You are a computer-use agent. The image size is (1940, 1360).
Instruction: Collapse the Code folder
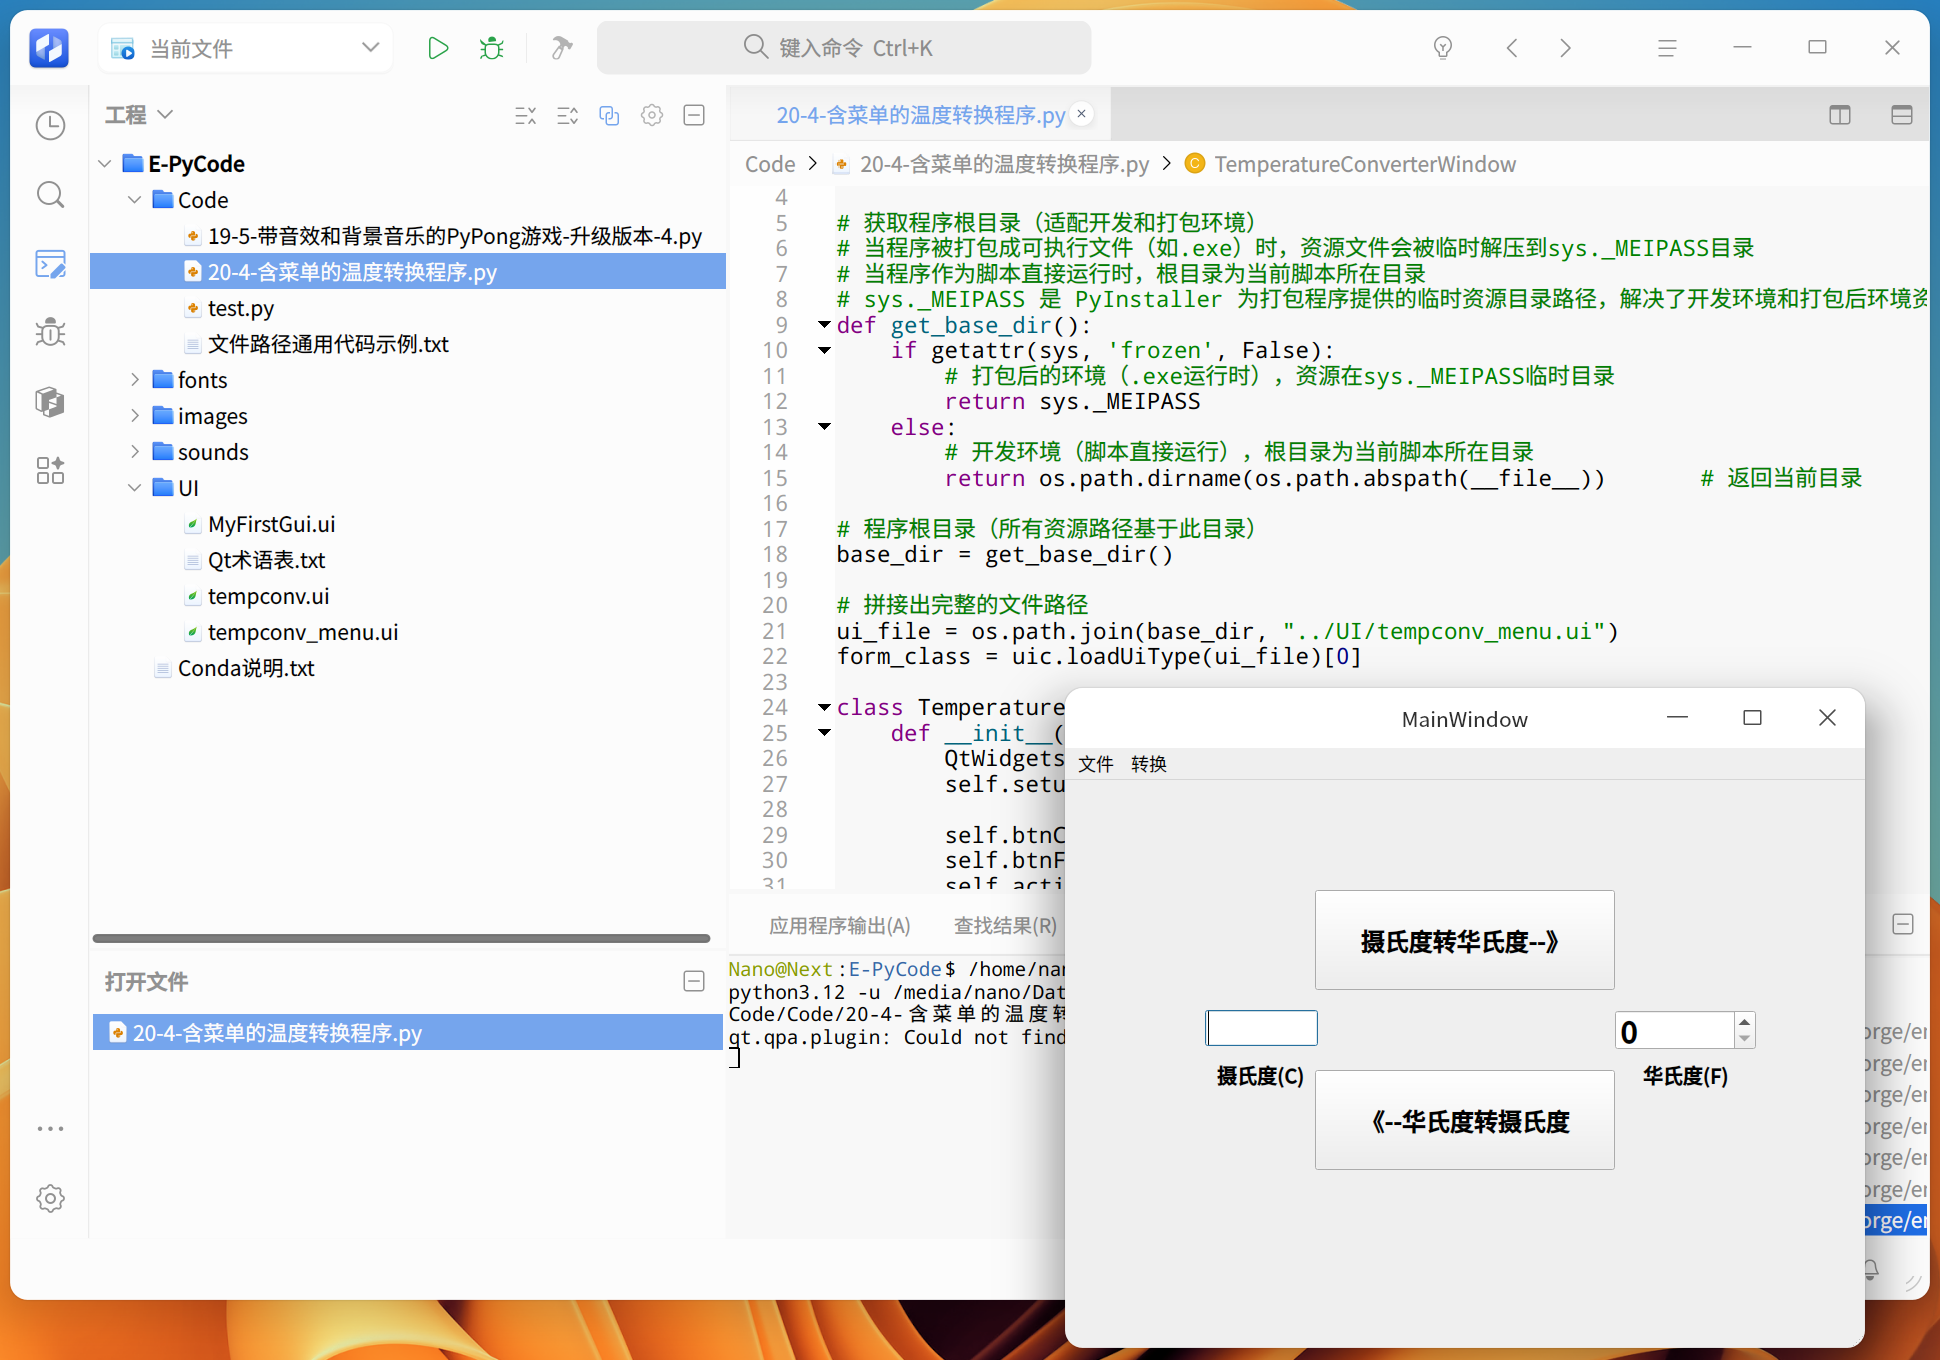click(135, 200)
